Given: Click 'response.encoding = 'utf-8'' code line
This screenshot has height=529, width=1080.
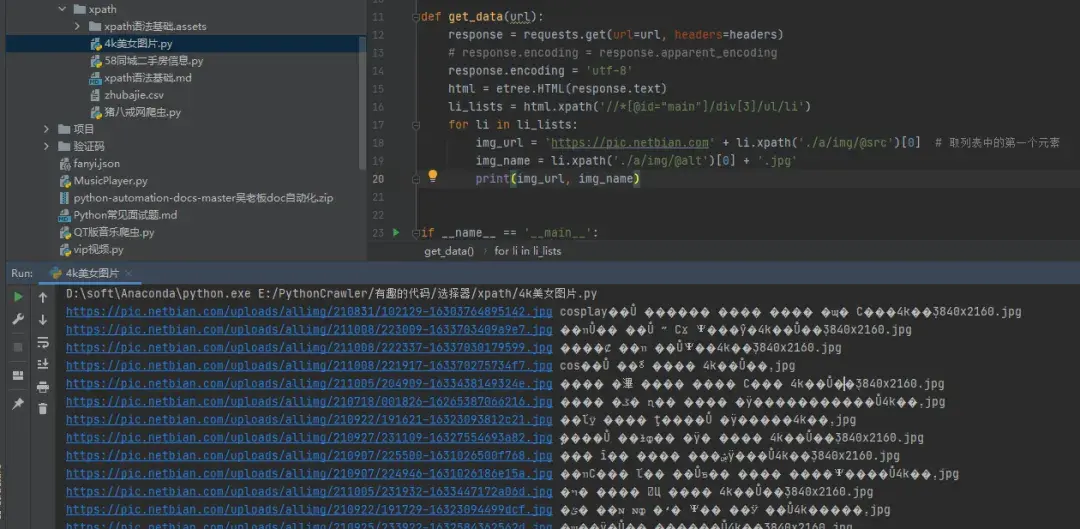Looking at the screenshot, I should click(540, 71).
